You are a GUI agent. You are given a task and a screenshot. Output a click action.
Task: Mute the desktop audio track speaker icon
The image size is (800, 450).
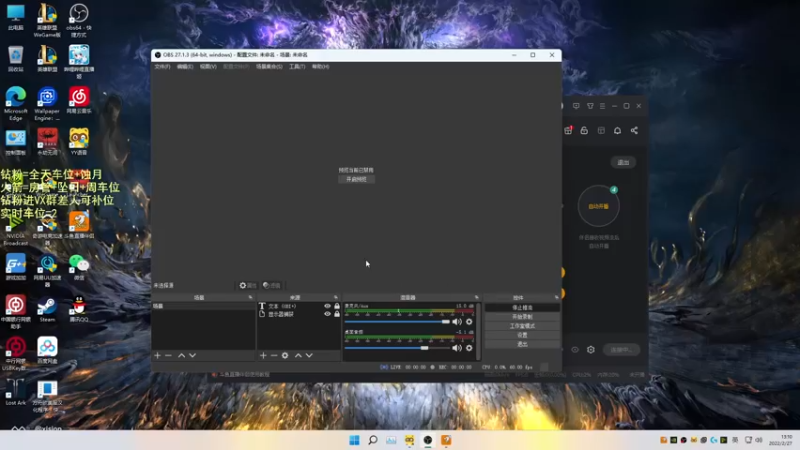457,348
